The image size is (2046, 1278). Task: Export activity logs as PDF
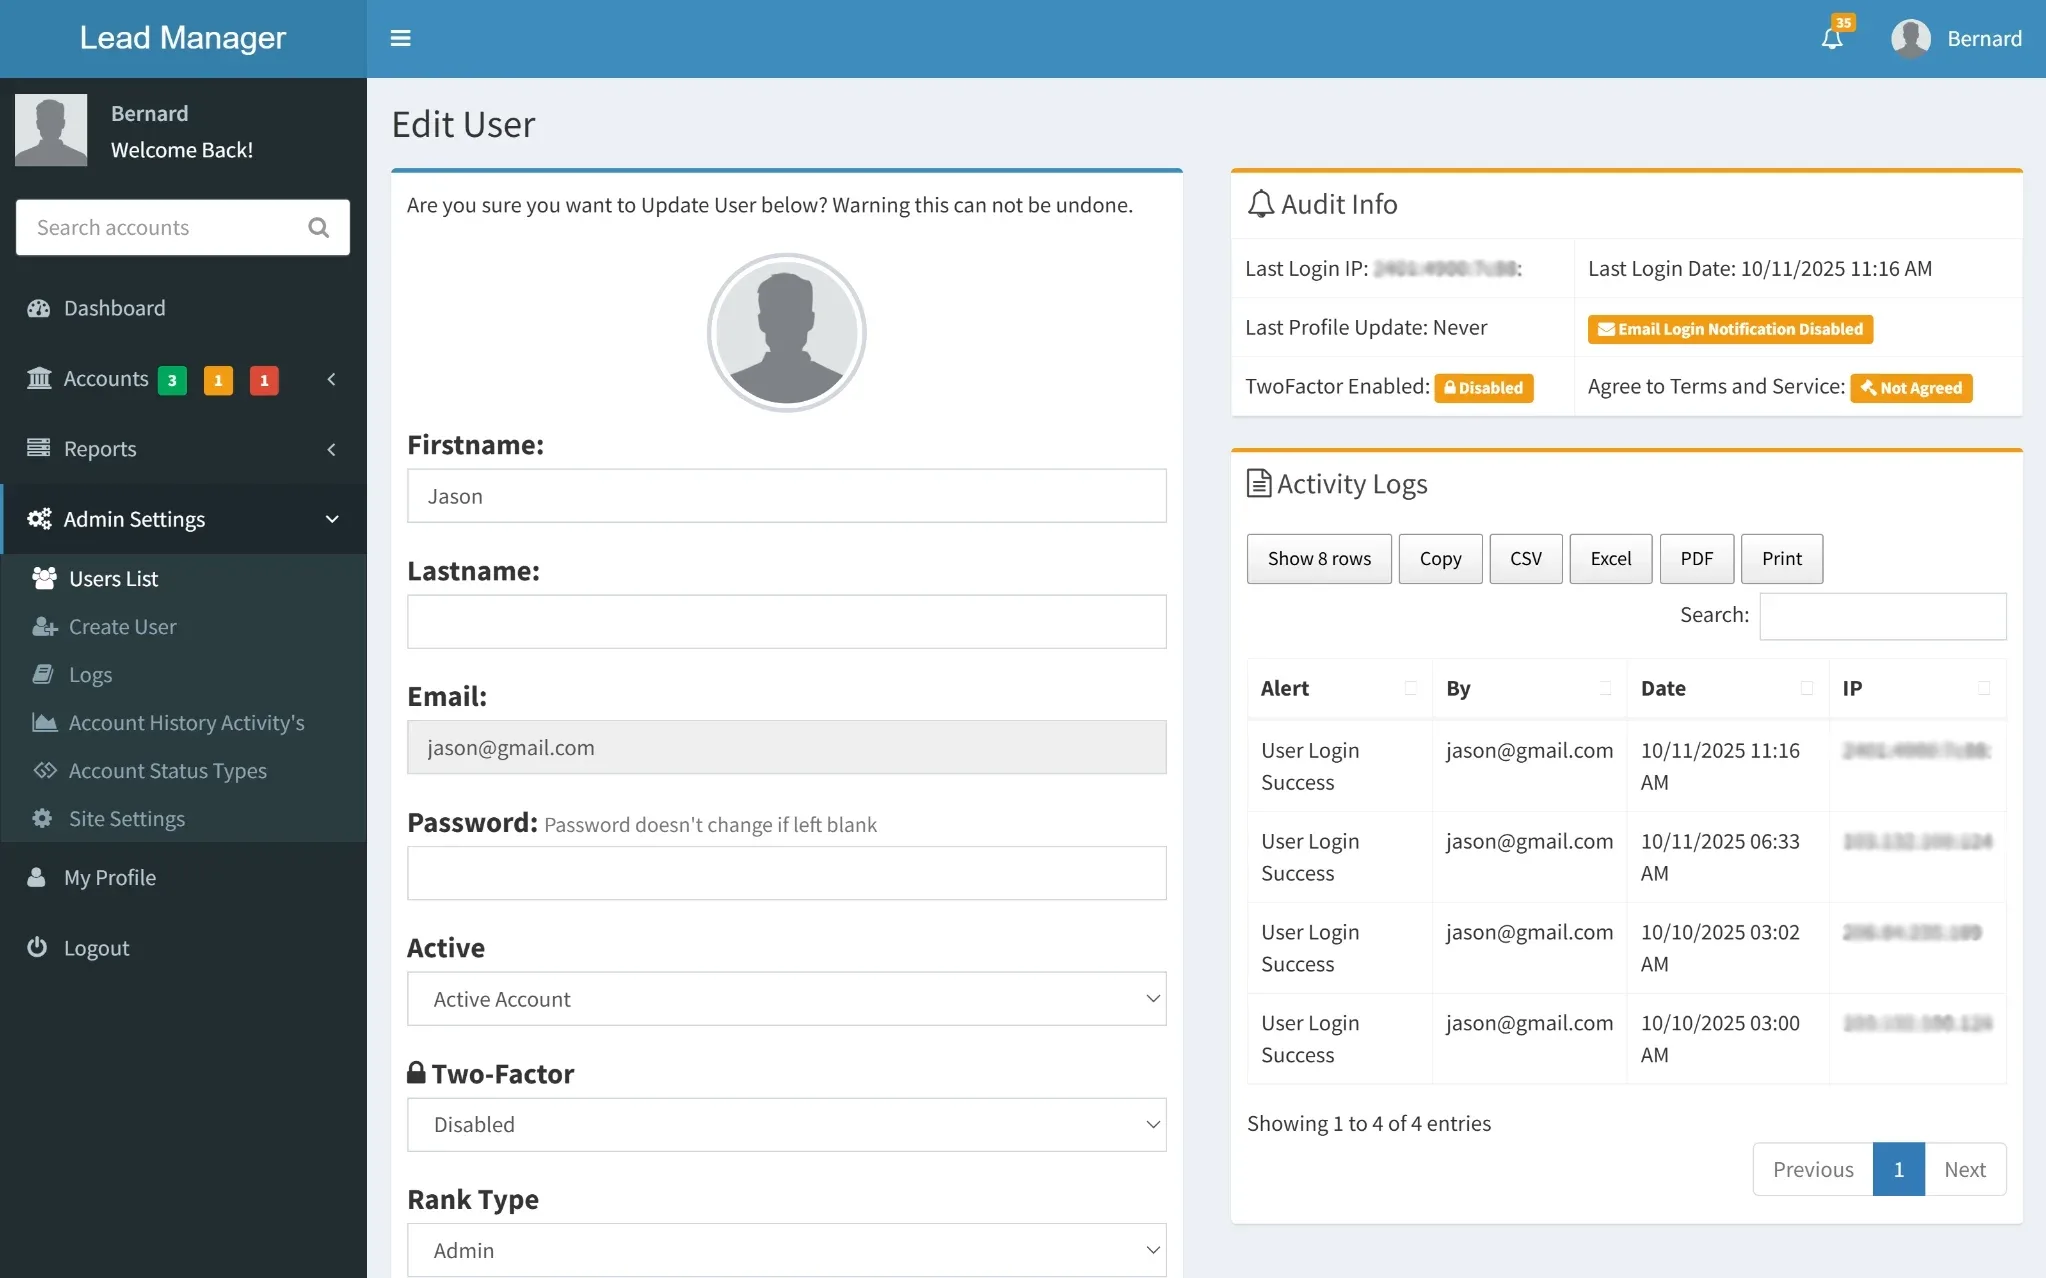[1696, 559]
